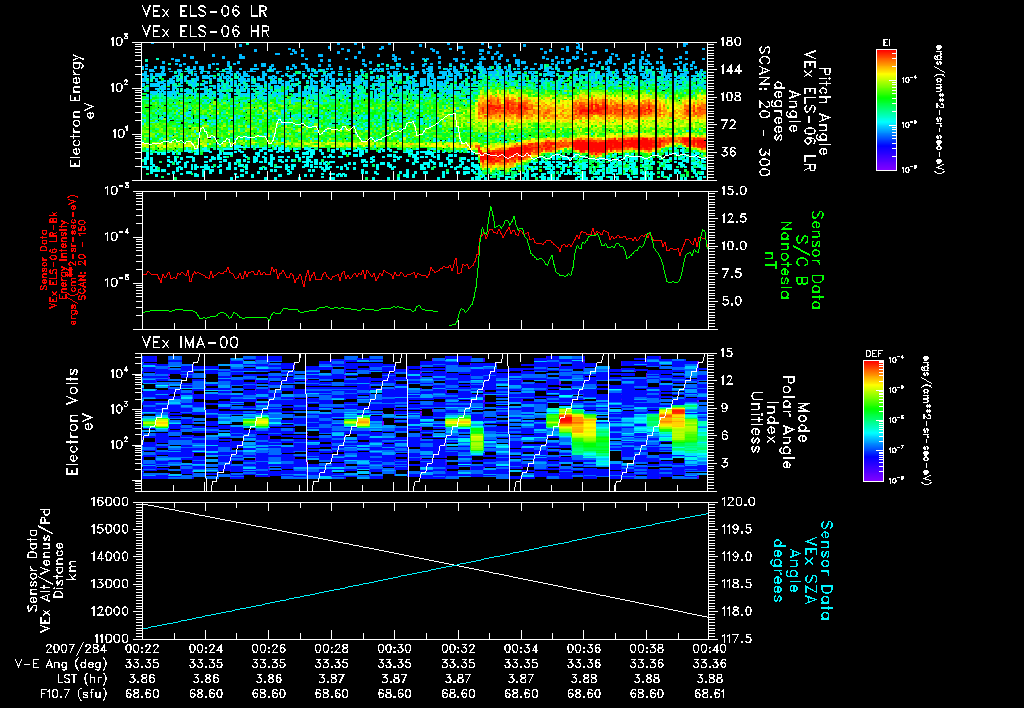1024x708 pixels.
Task: Click the magnetic field line plot panel
Action: tap(425, 260)
